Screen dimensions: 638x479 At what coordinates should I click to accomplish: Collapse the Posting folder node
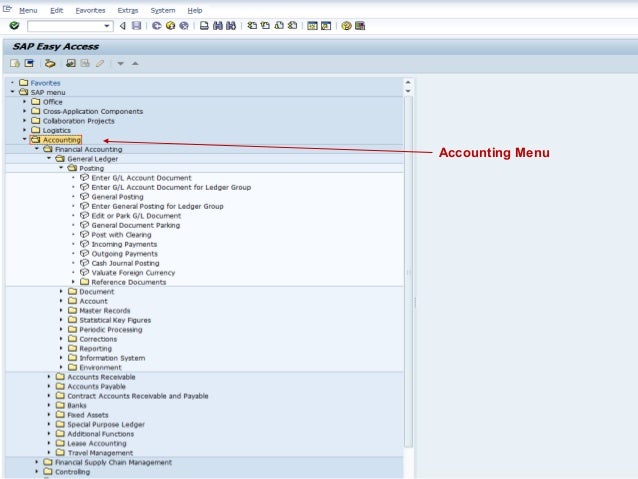point(61,168)
